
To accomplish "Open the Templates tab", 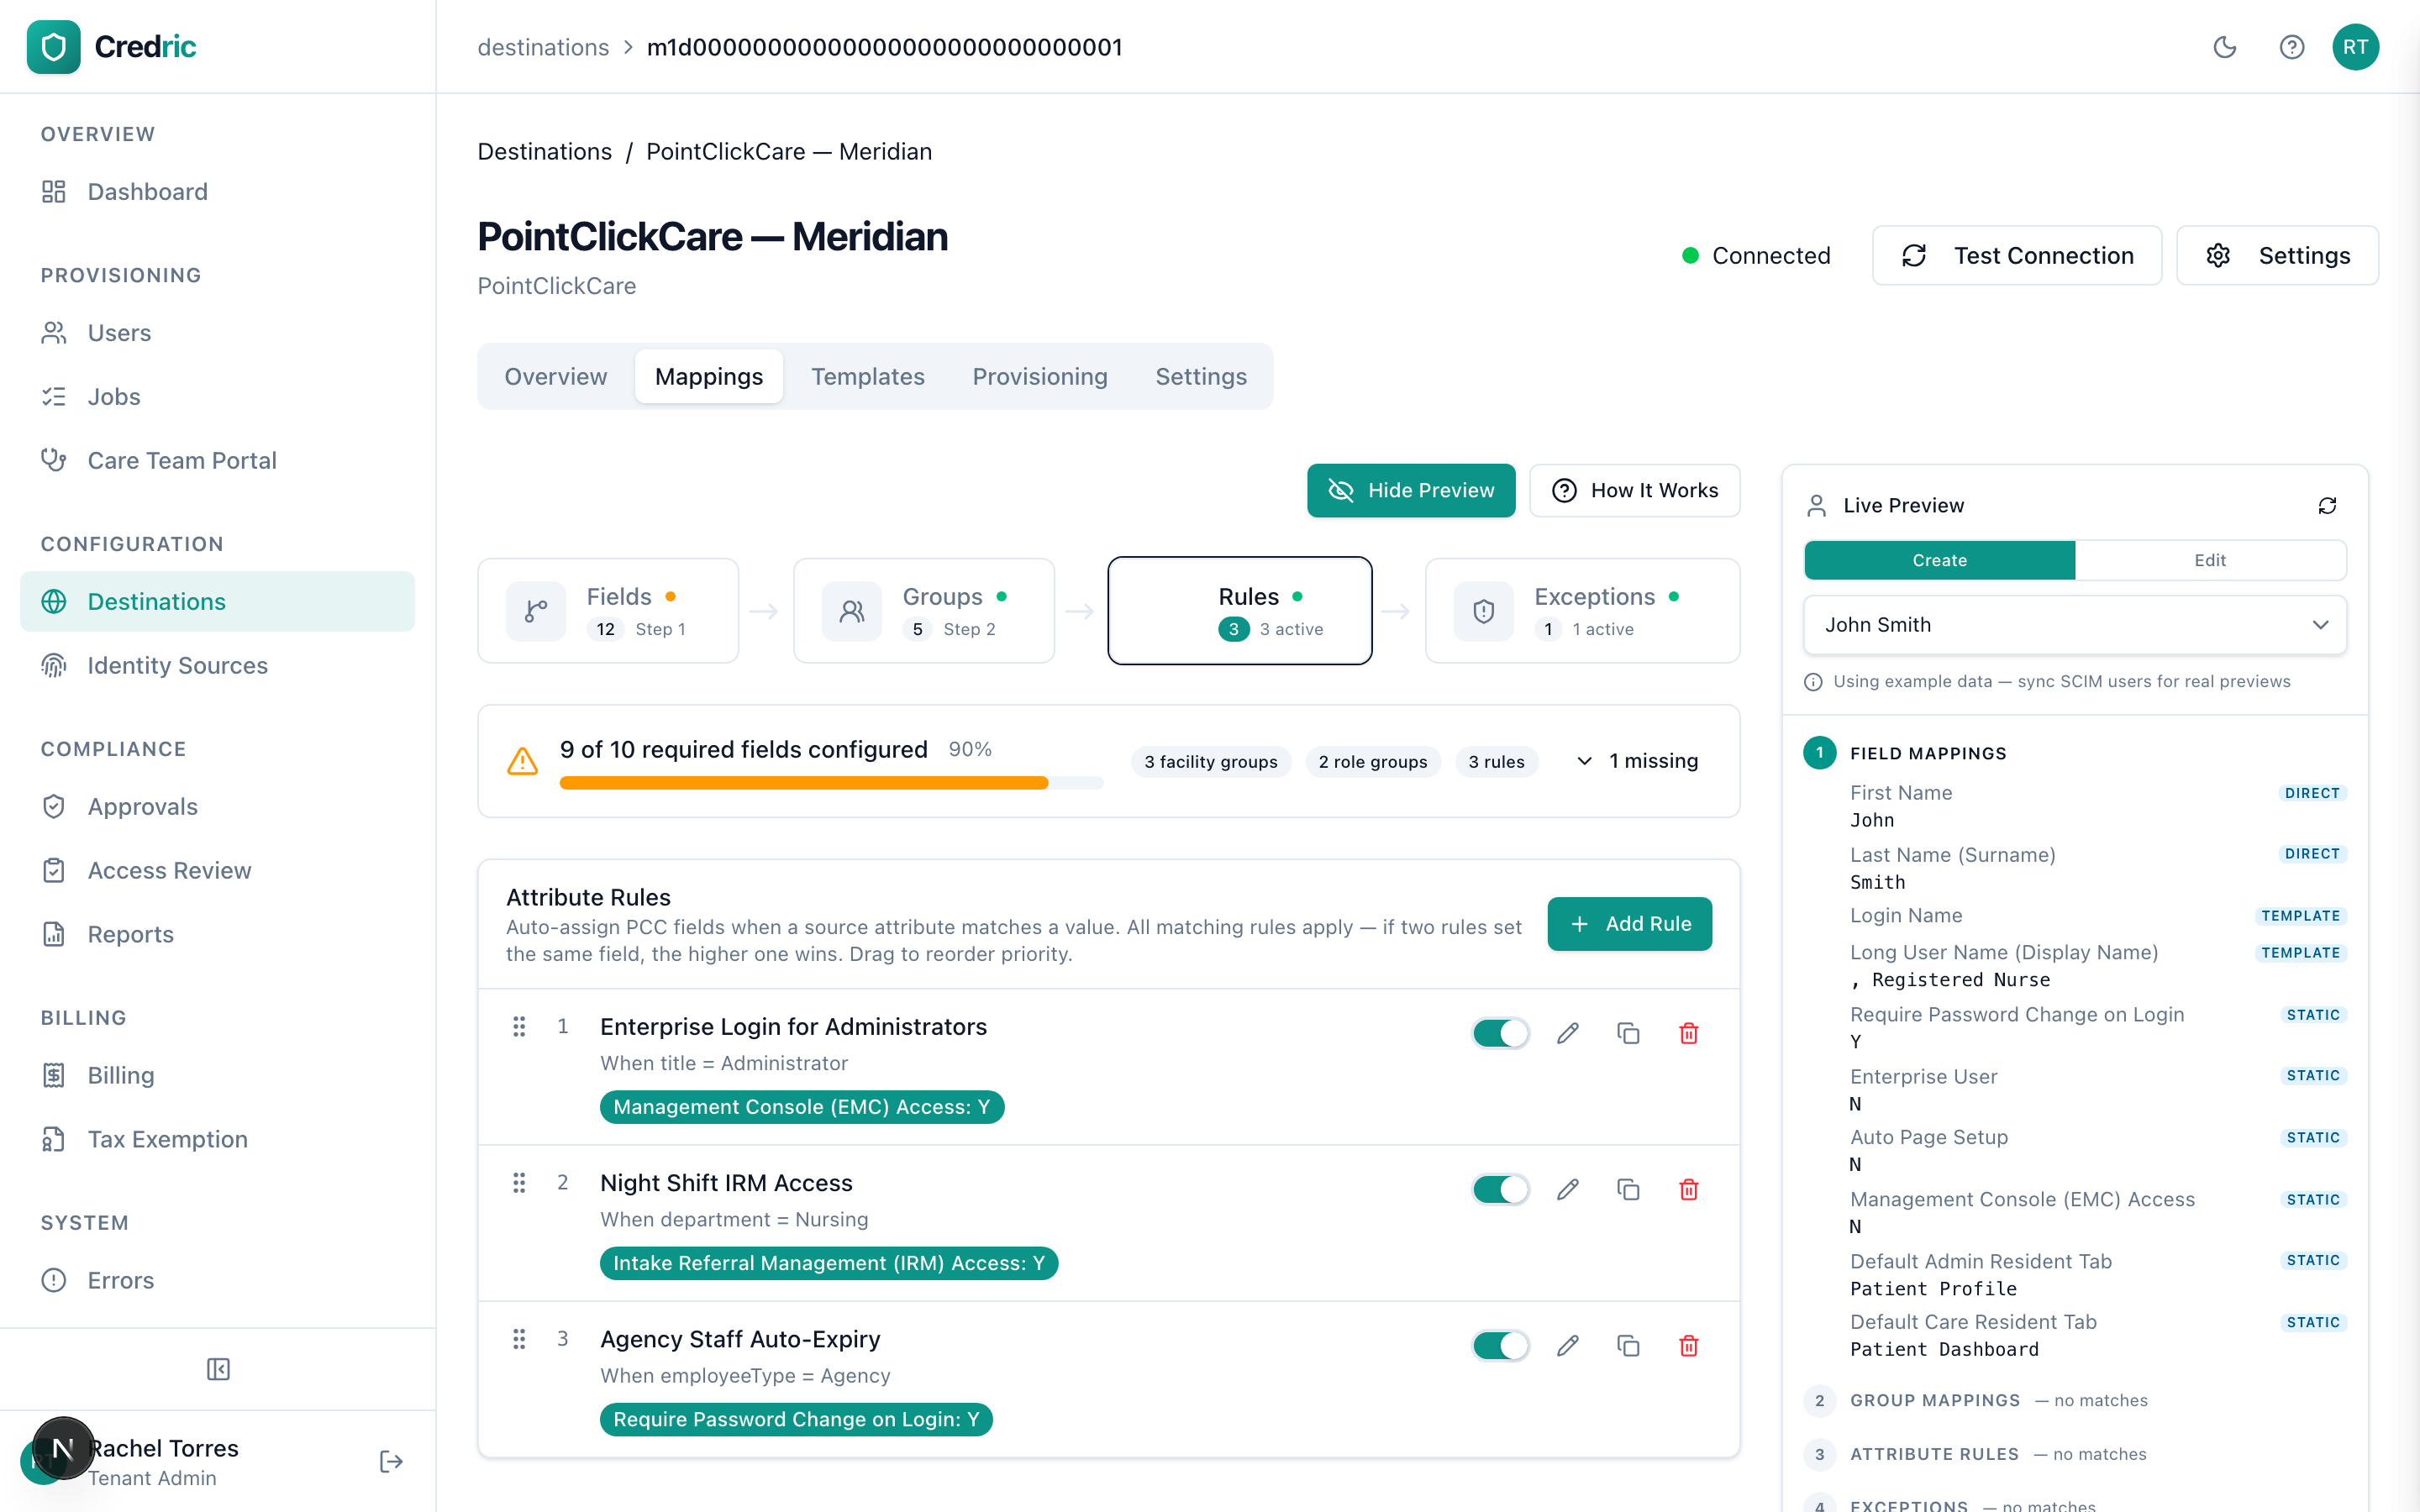I will tap(867, 376).
